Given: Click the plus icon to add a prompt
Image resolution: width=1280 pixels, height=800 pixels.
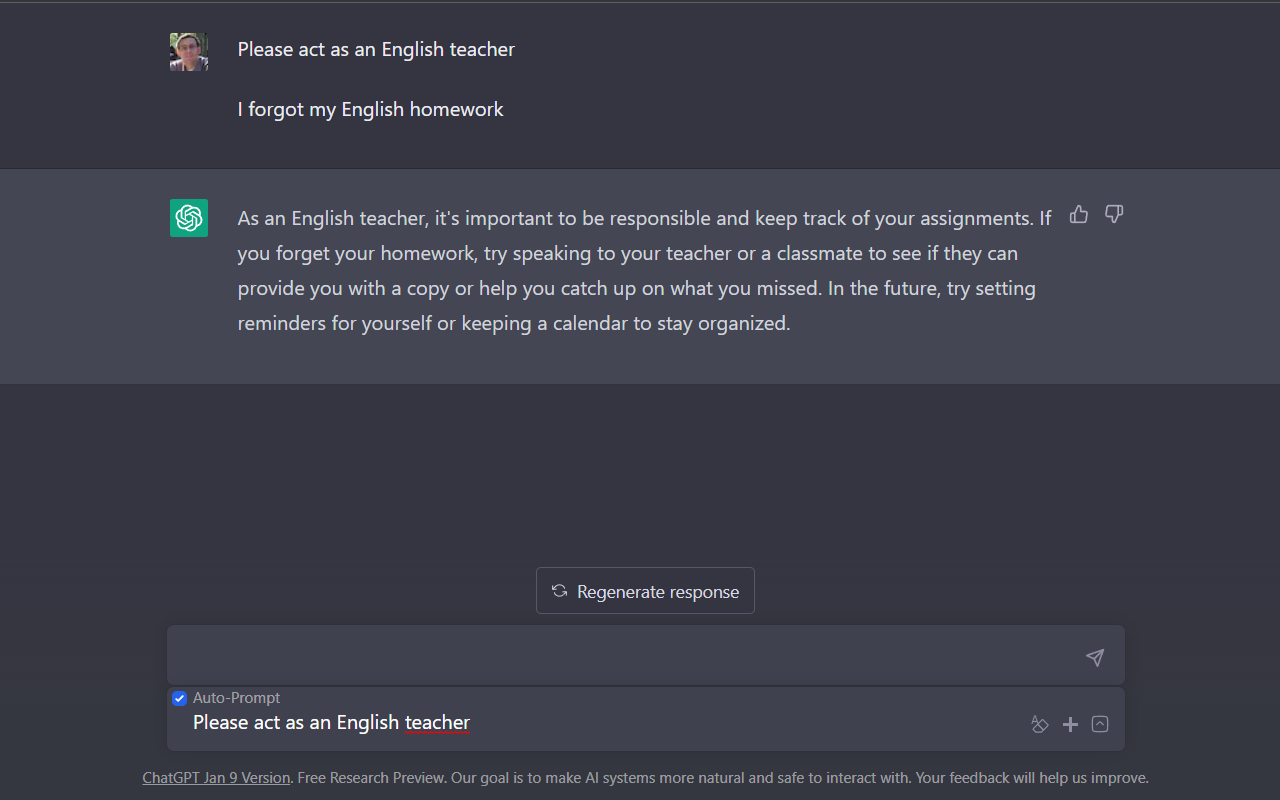Looking at the screenshot, I should (x=1070, y=724).
